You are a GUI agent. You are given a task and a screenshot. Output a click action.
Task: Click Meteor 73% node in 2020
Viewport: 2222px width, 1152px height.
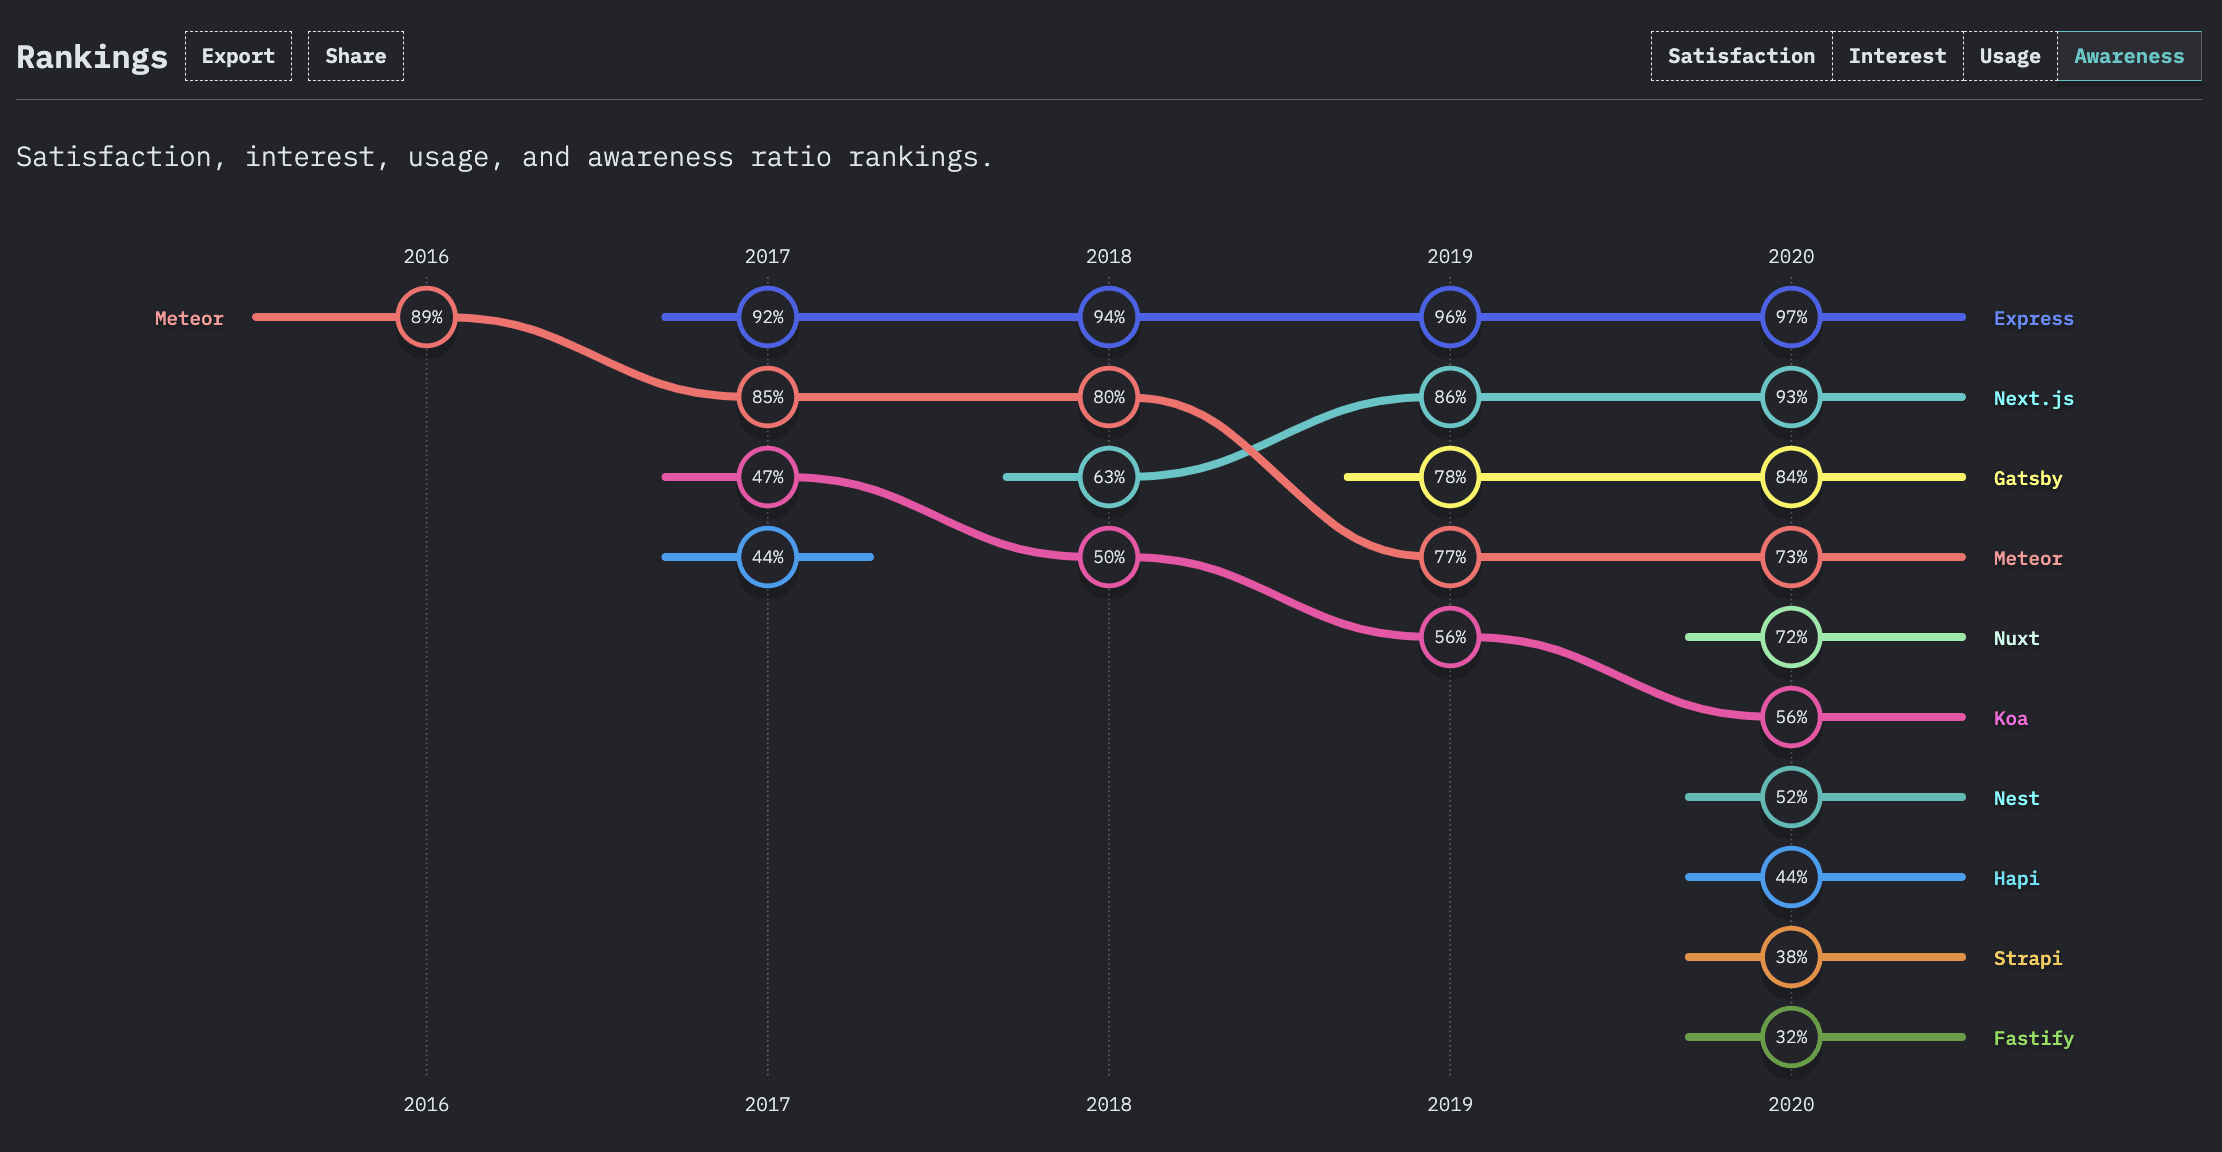coord(1791,557)
